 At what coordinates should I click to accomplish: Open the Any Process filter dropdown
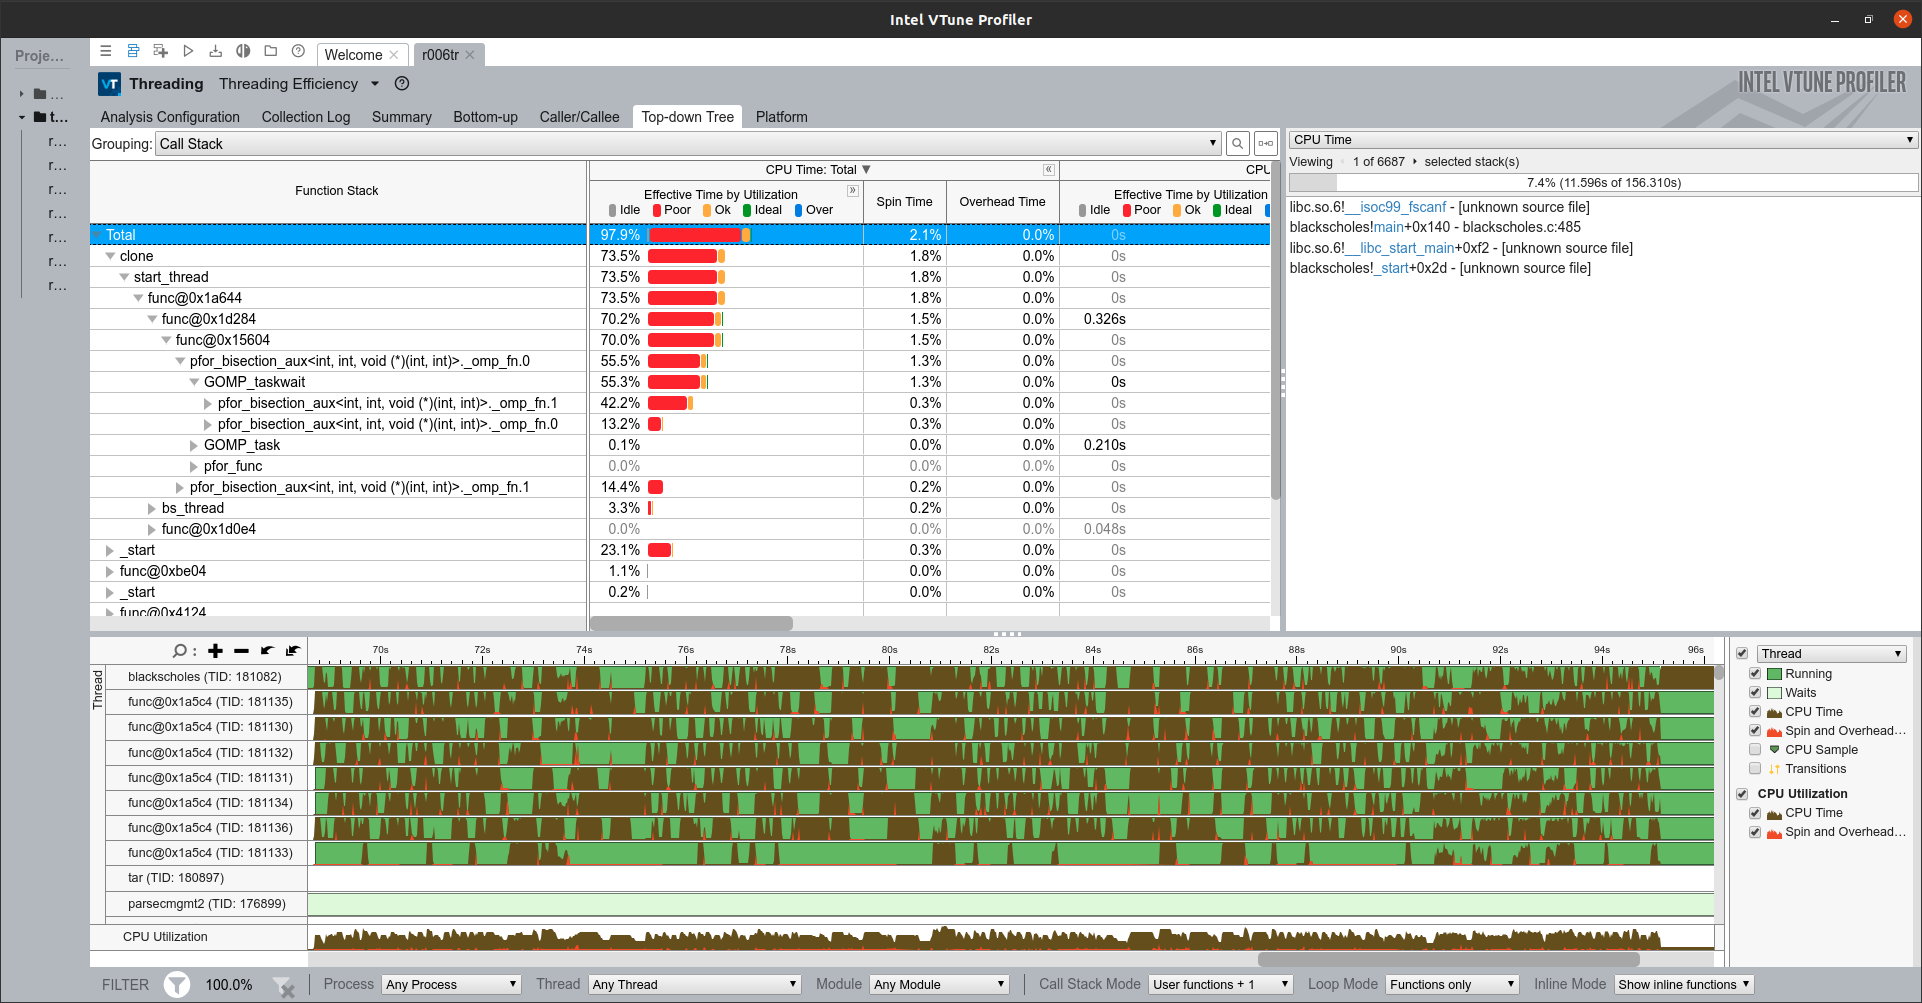click(x=452, y=985)
